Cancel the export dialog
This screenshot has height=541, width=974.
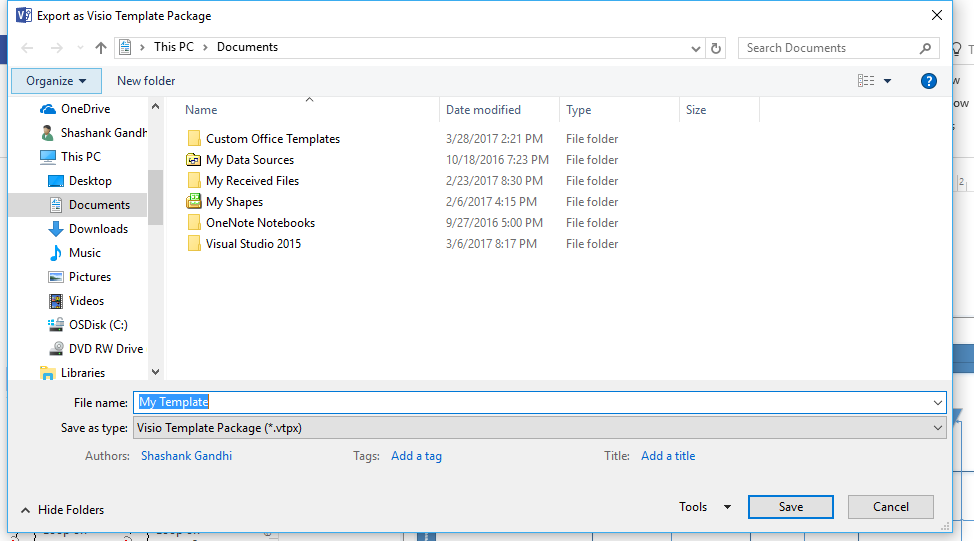[891, 507]
